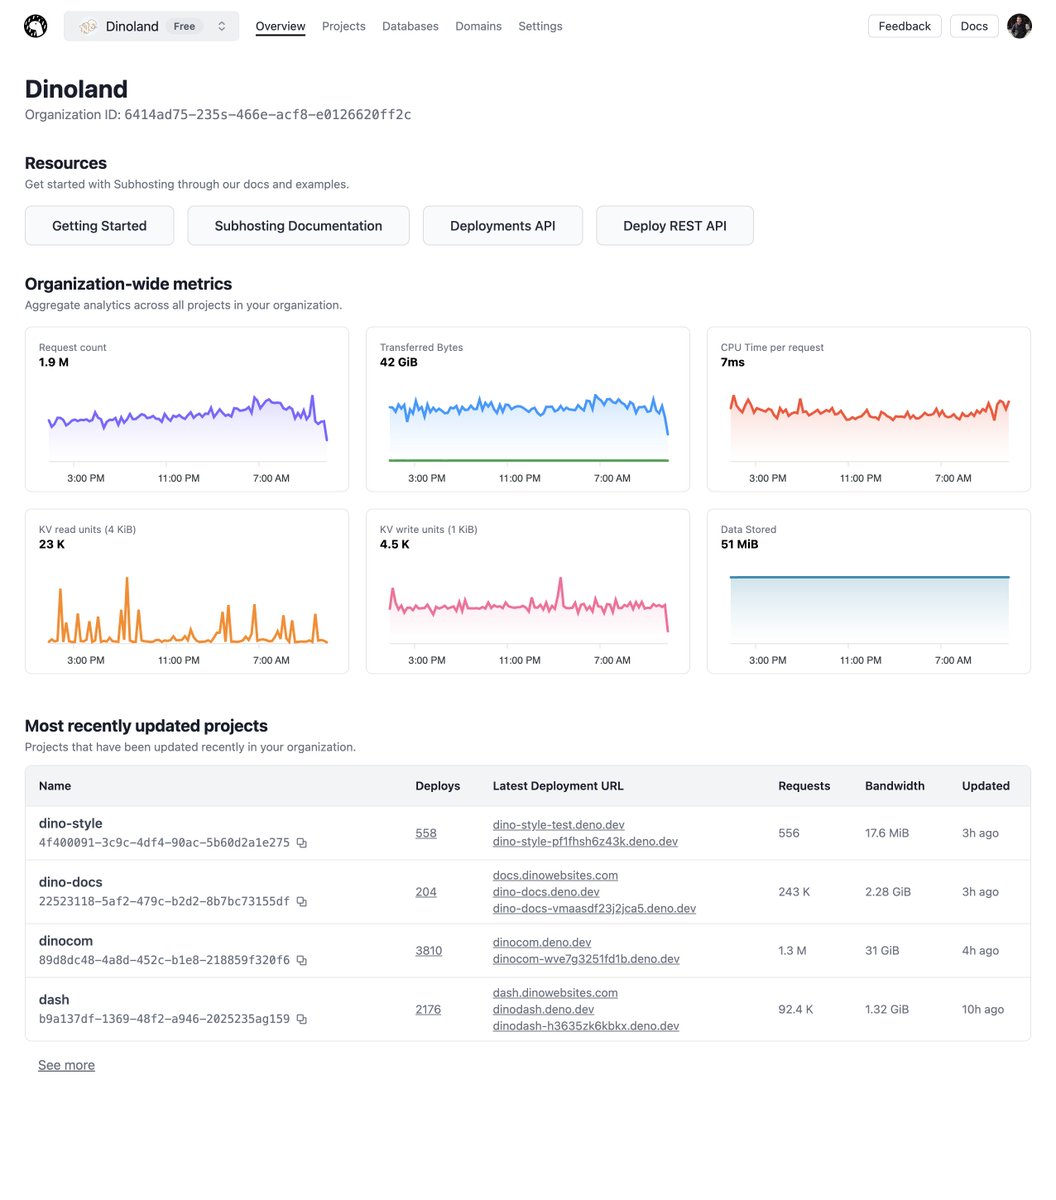1056x1200 pixels.
Task: Switch to the Overview tab
Action: [x=280, y=26]
